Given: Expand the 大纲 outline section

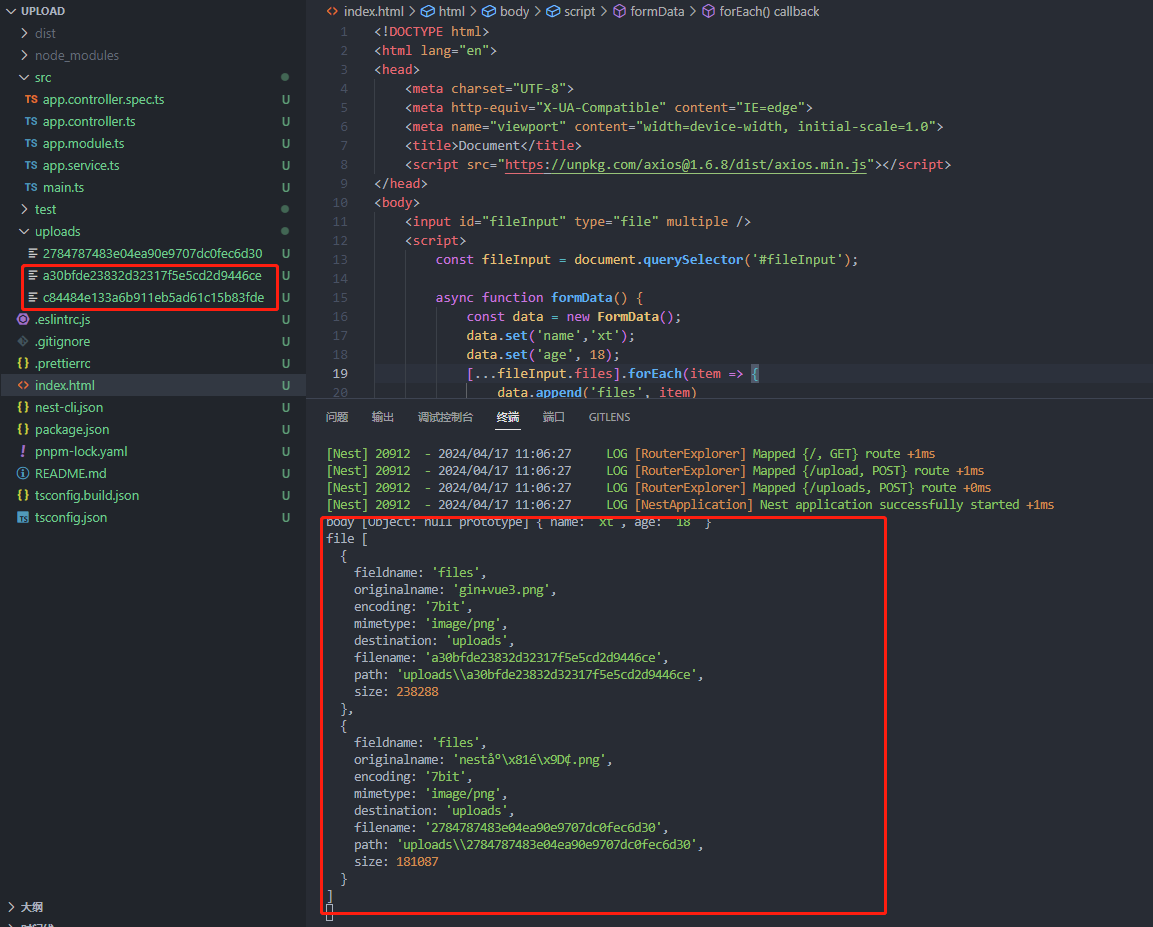Looking at the screenshot, I should coord(11,906).
